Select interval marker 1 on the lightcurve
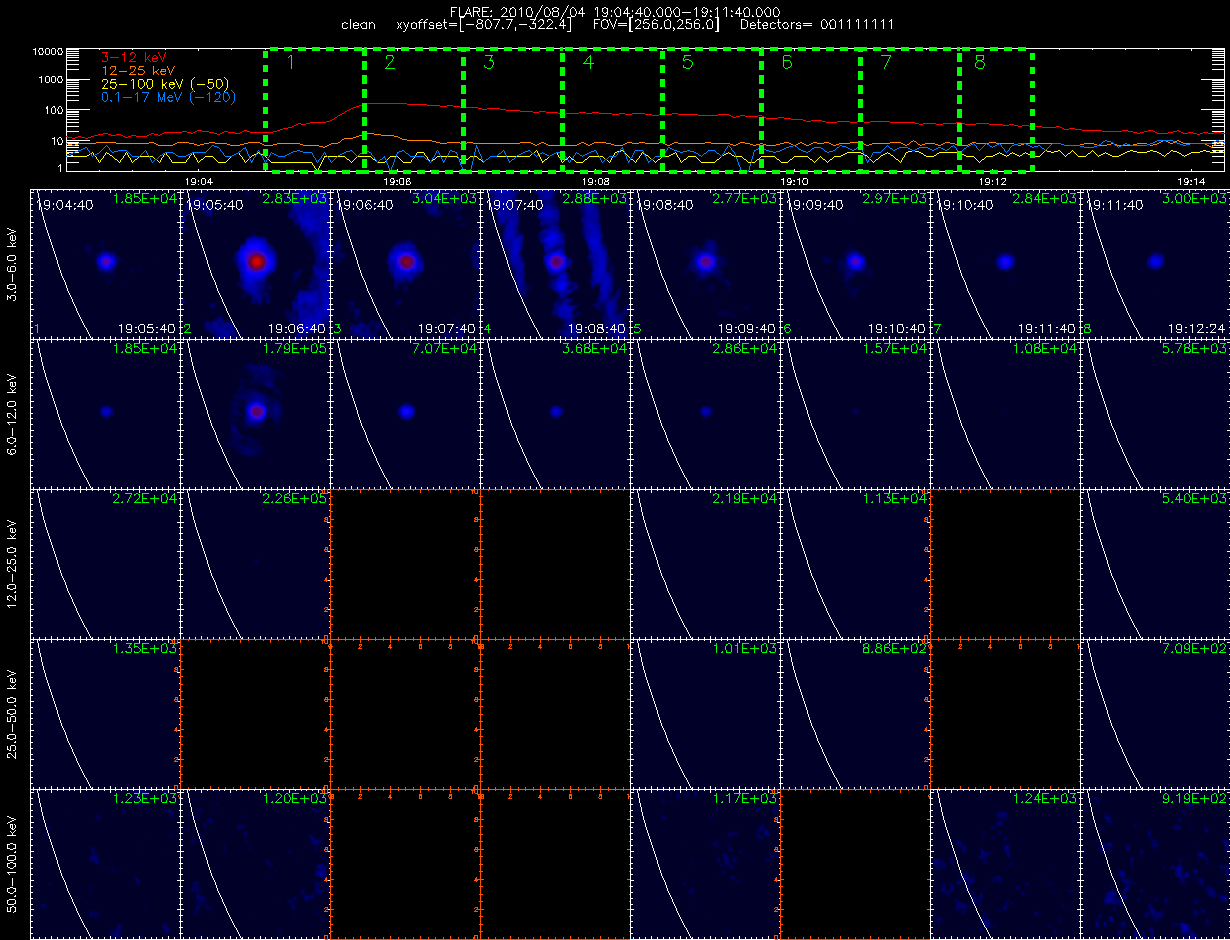Viewport: 1230px width, 940px height. pos(291,63)
